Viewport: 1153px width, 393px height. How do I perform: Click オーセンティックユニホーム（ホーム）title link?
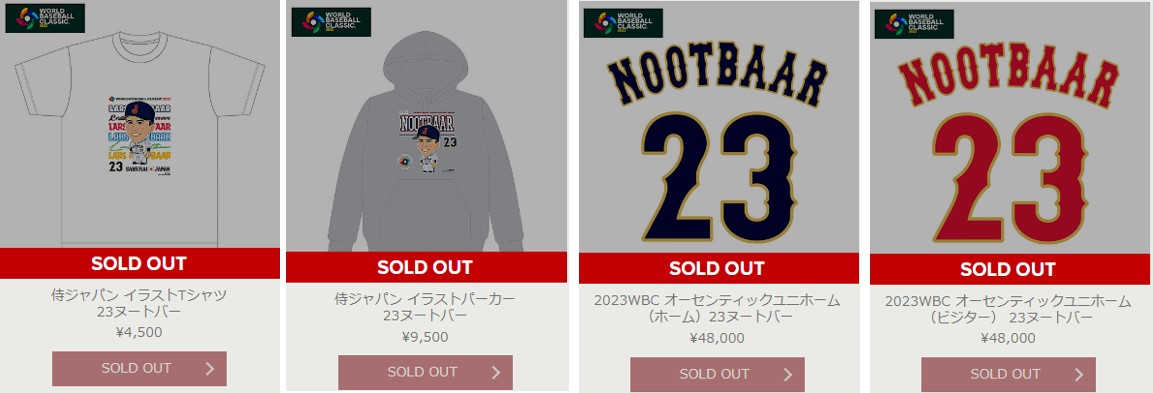pyautogui.click(x=717, y=309)
